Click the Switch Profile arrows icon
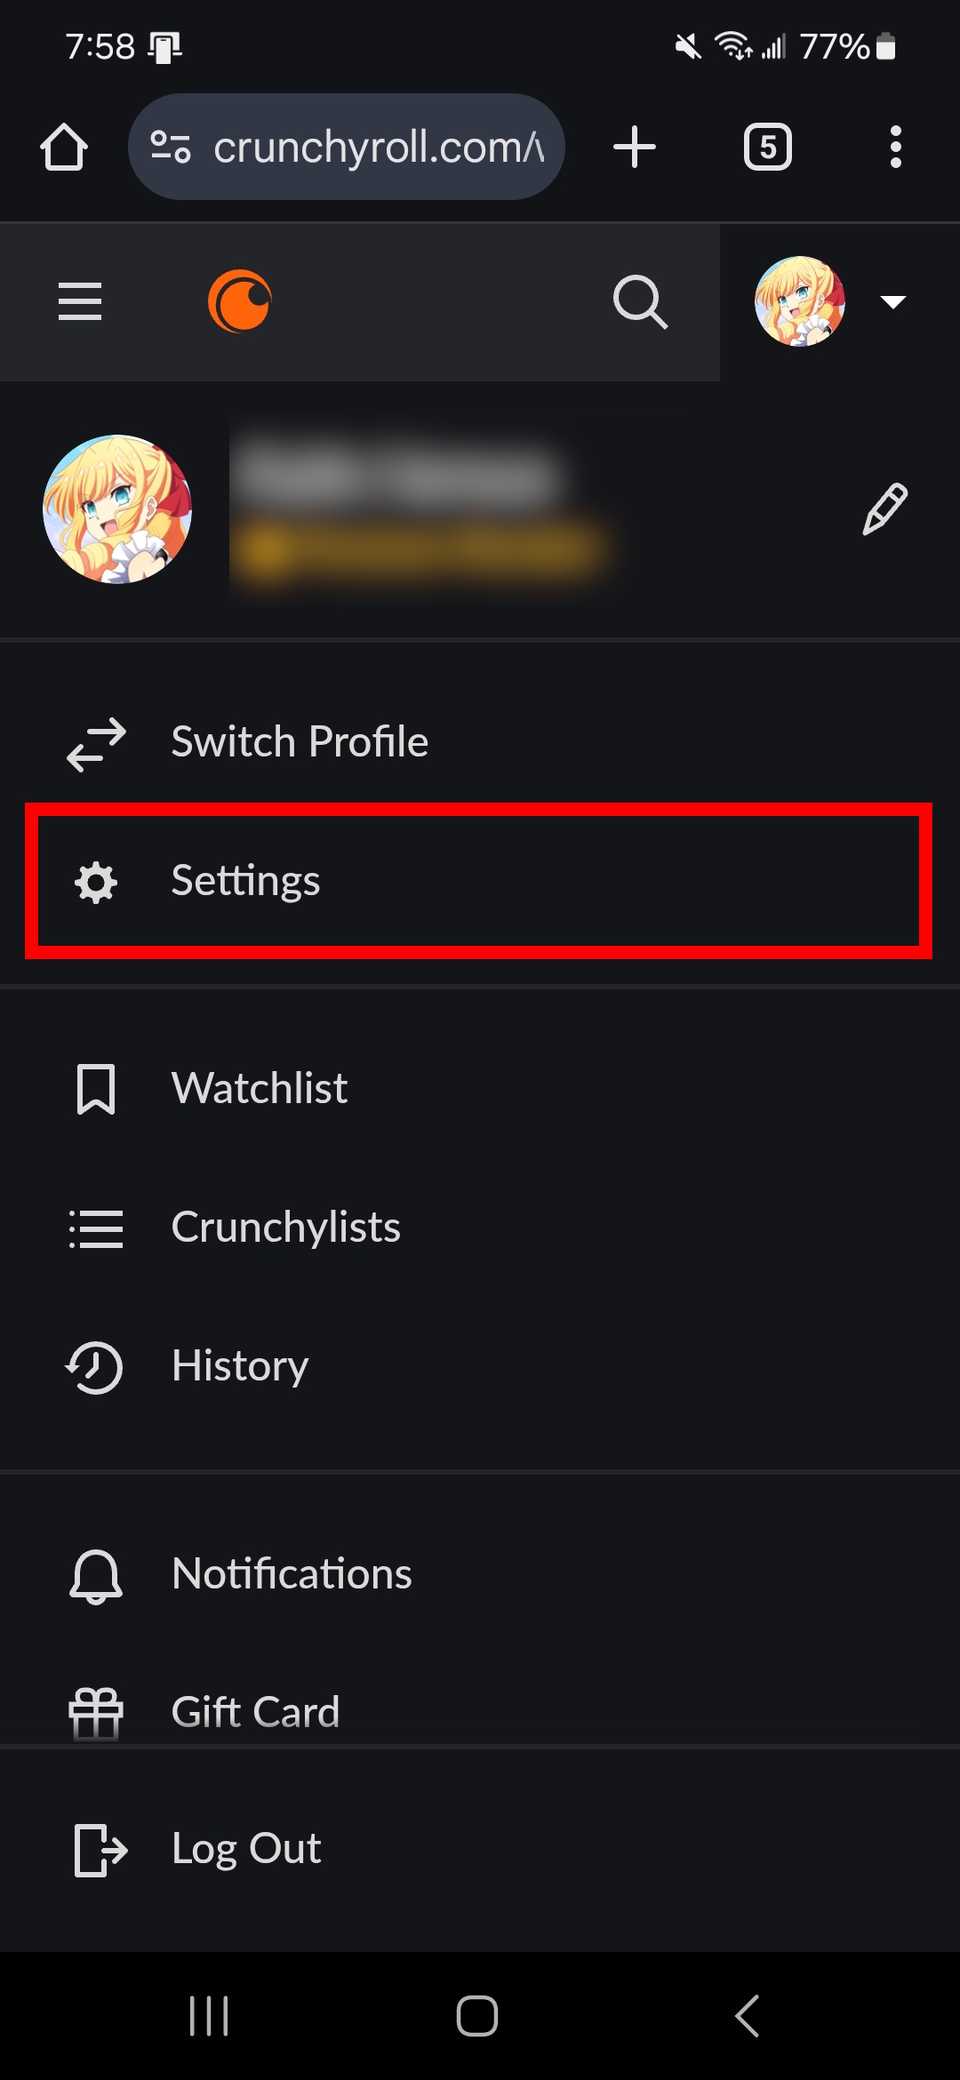This screenshot has height=2080, width=960. [97, 743]
